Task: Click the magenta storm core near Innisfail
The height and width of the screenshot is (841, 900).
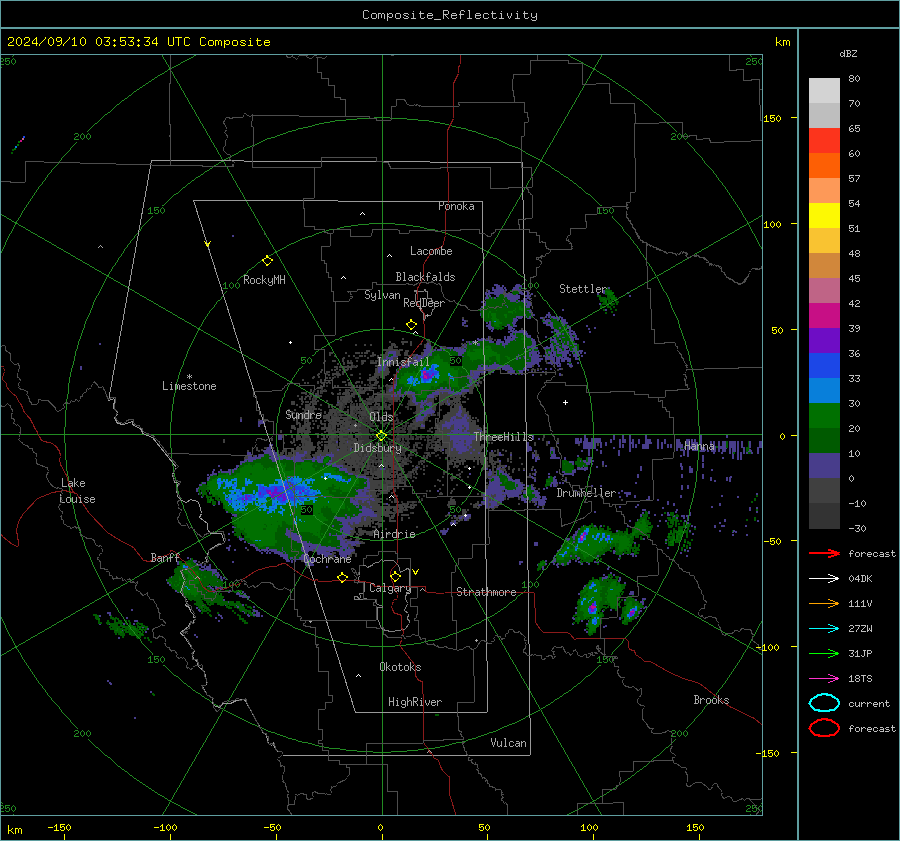Action: click(426, 375)
